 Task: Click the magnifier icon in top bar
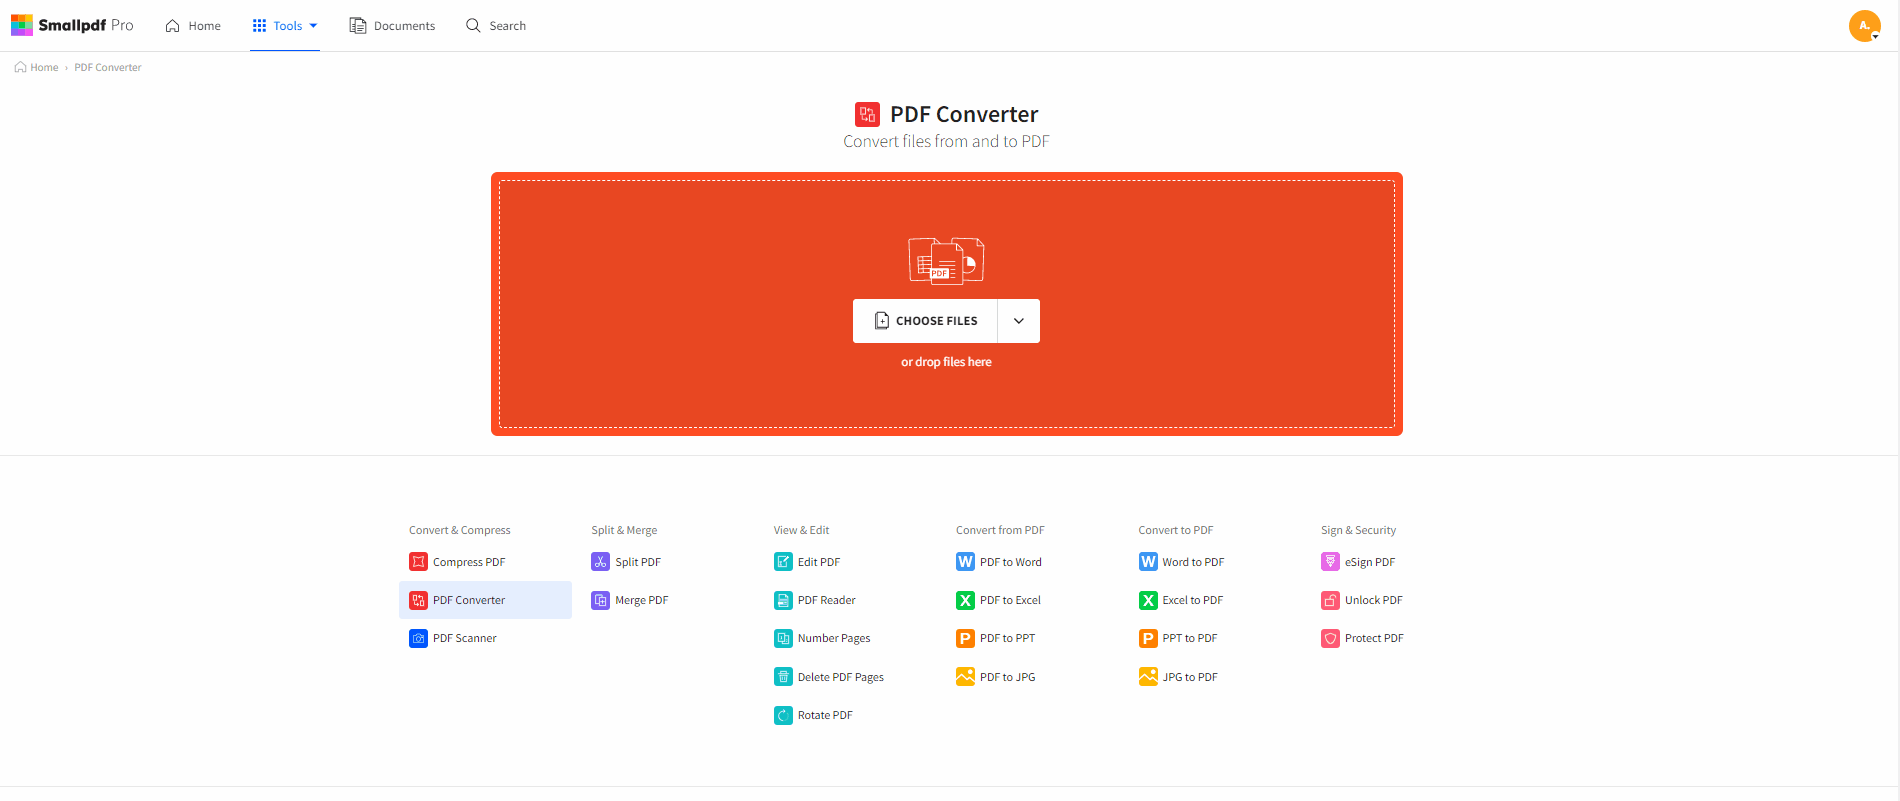tap(473, 26)
